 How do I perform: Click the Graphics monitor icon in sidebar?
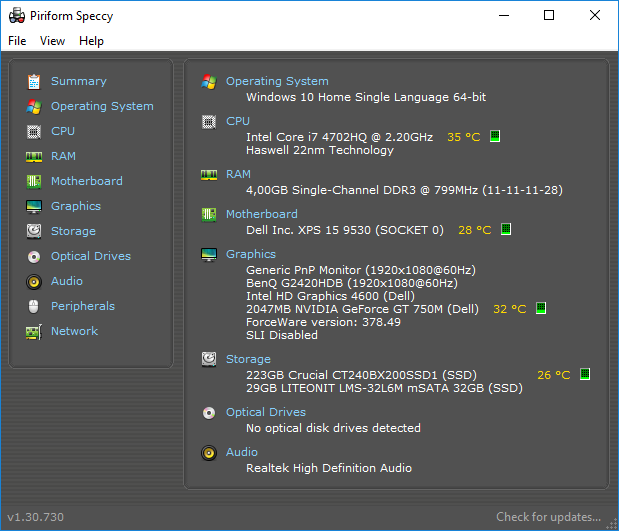[34, 206]
